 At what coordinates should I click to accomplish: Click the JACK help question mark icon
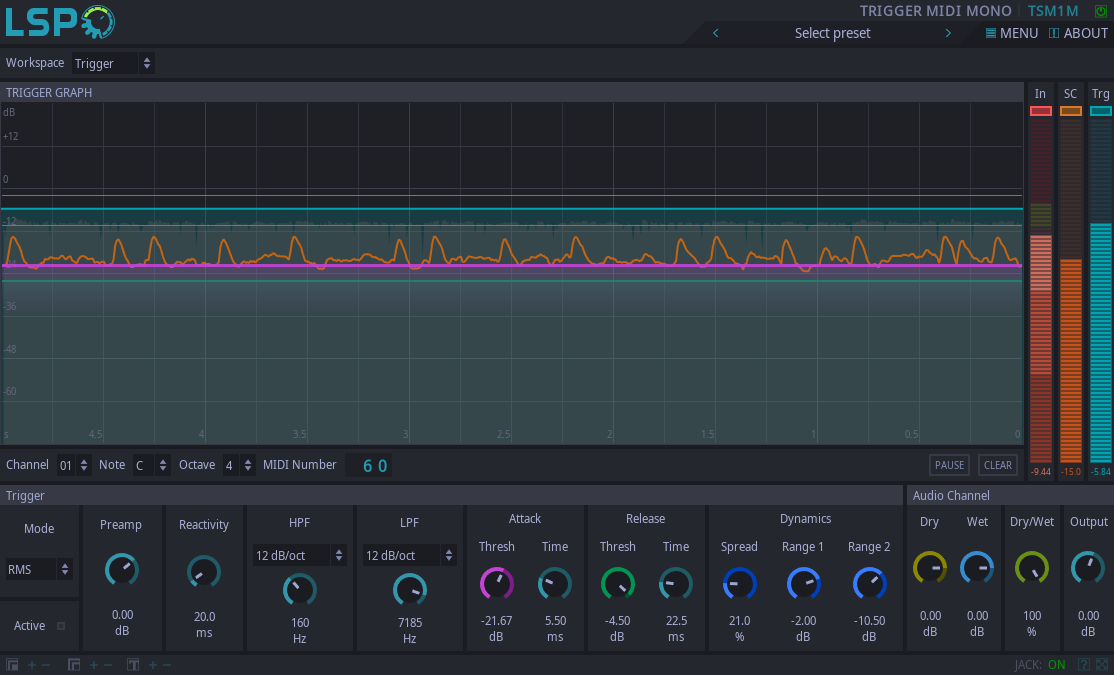[1083, 664]
